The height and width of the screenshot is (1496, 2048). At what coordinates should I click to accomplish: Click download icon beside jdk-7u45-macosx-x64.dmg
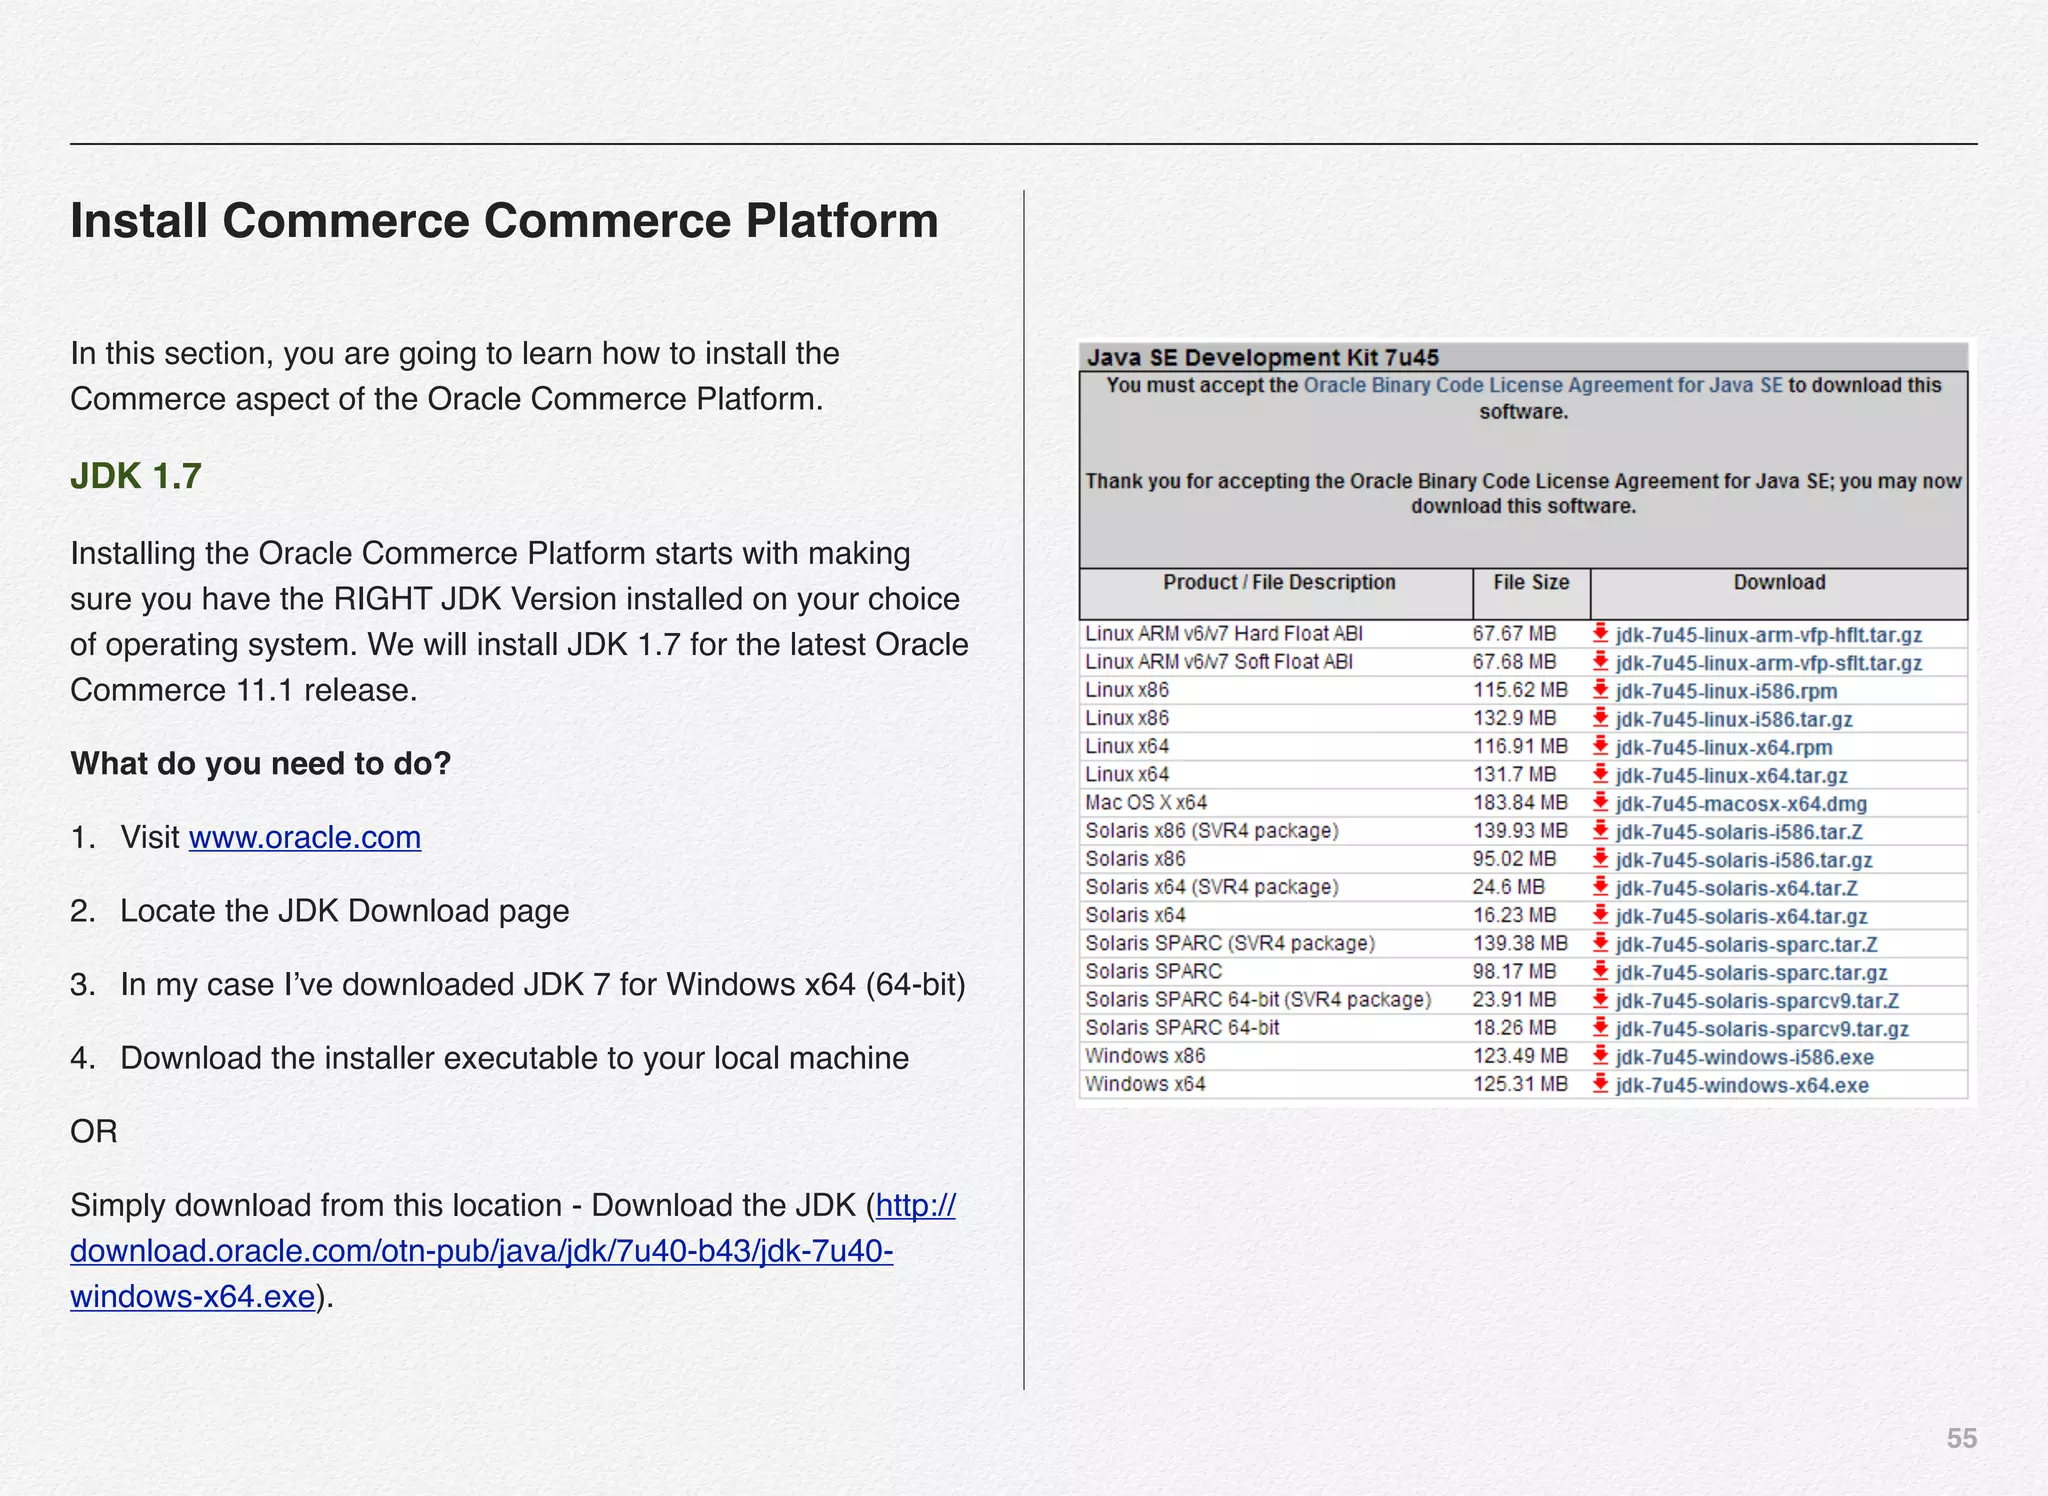pyautogui.click(x=1600, y=802)
